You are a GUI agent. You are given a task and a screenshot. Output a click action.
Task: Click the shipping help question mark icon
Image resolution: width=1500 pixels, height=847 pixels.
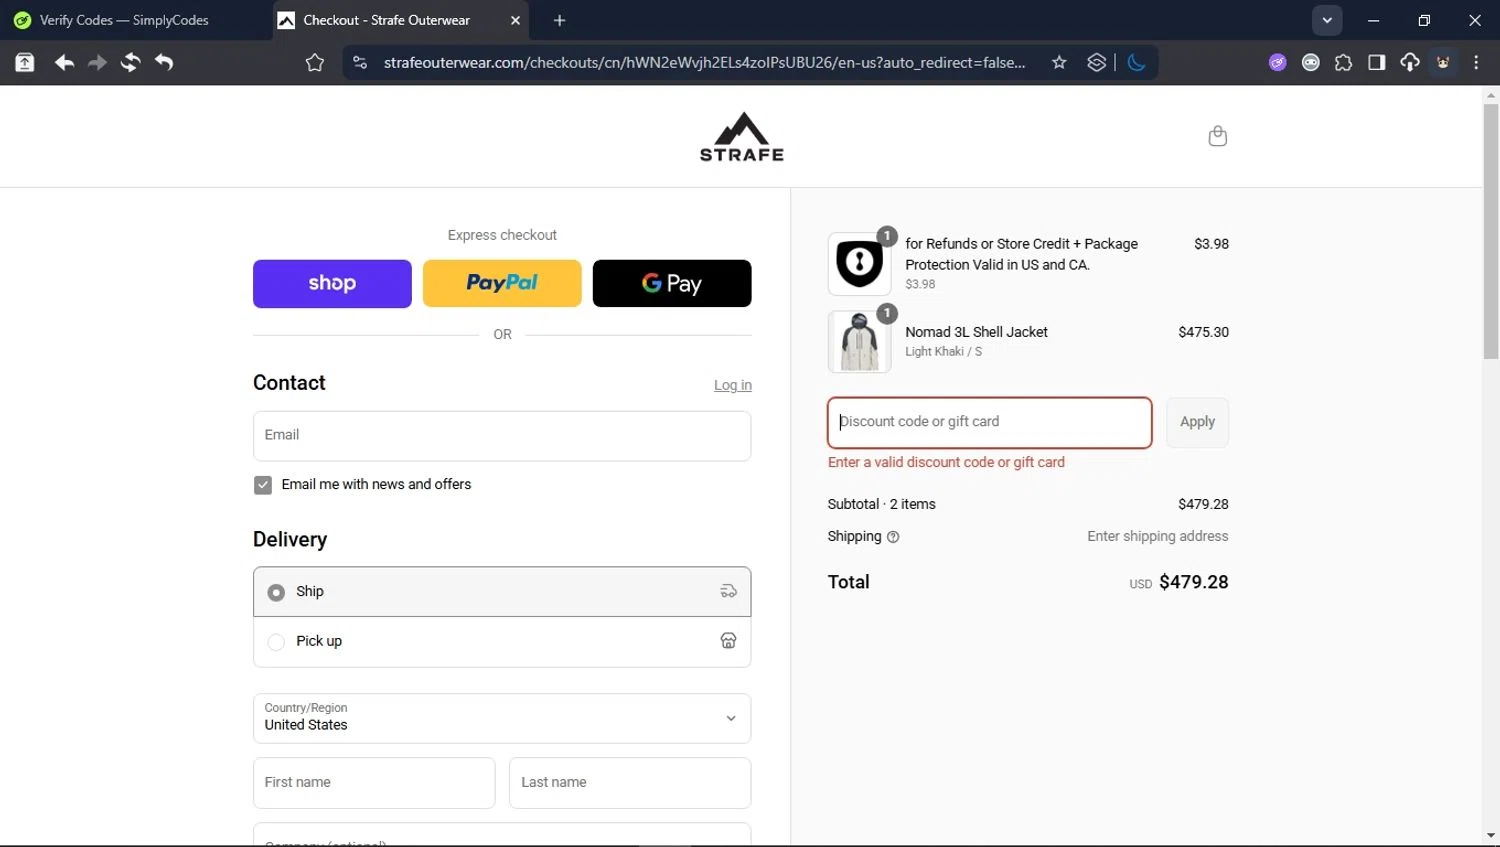coord(893,537)
